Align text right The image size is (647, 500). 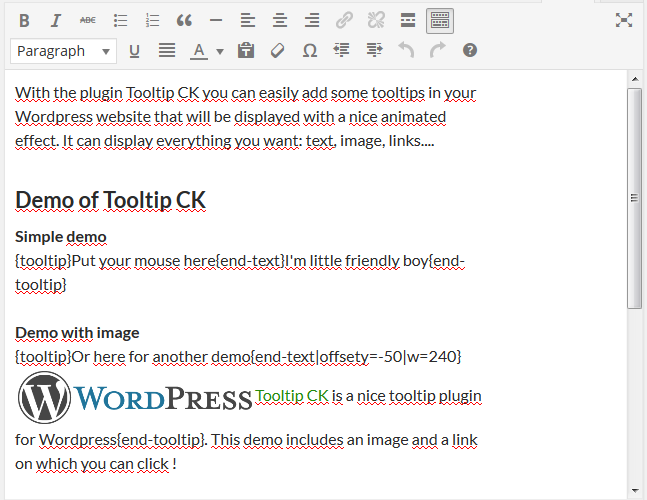tap(312, 20)
